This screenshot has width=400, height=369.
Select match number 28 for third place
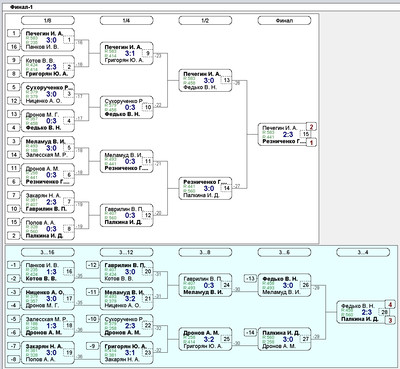[x=384, y=312]
